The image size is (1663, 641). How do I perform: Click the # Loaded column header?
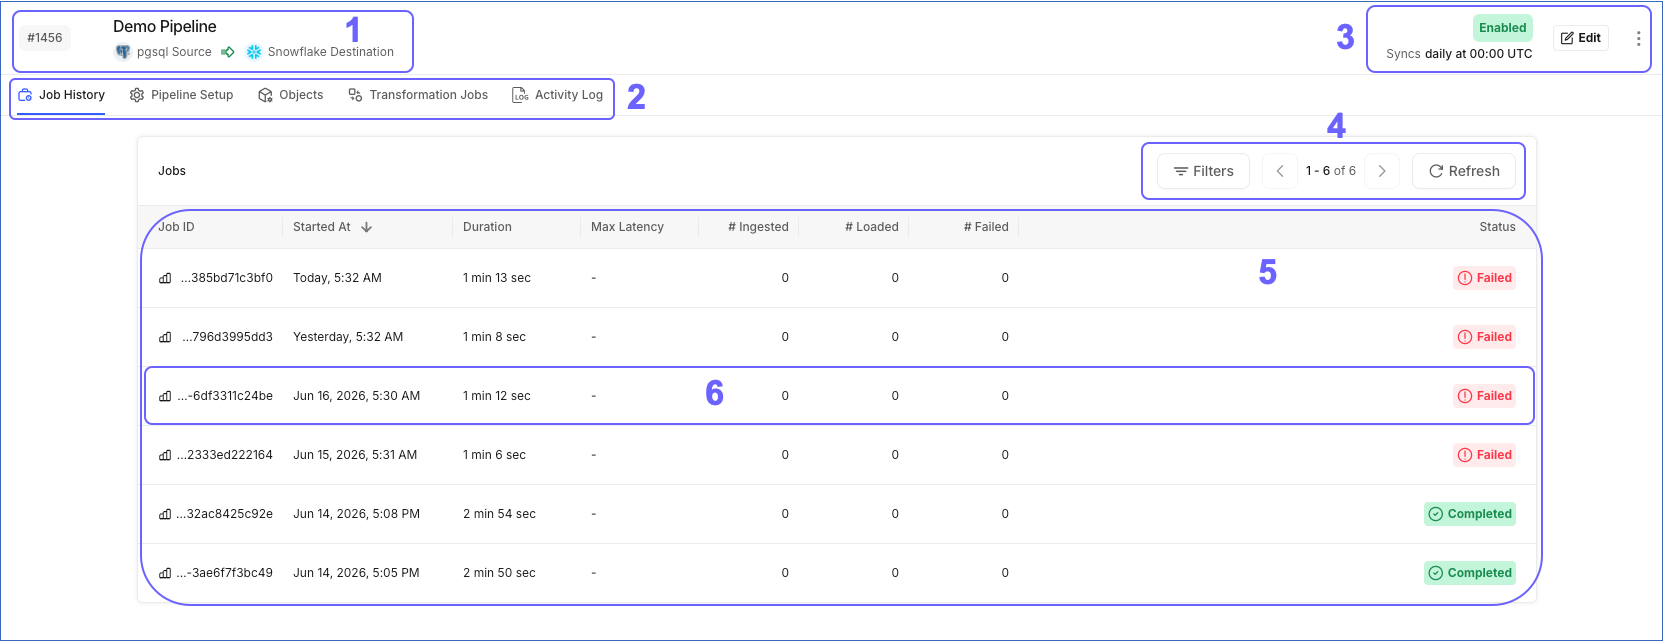tap(872, 227)
